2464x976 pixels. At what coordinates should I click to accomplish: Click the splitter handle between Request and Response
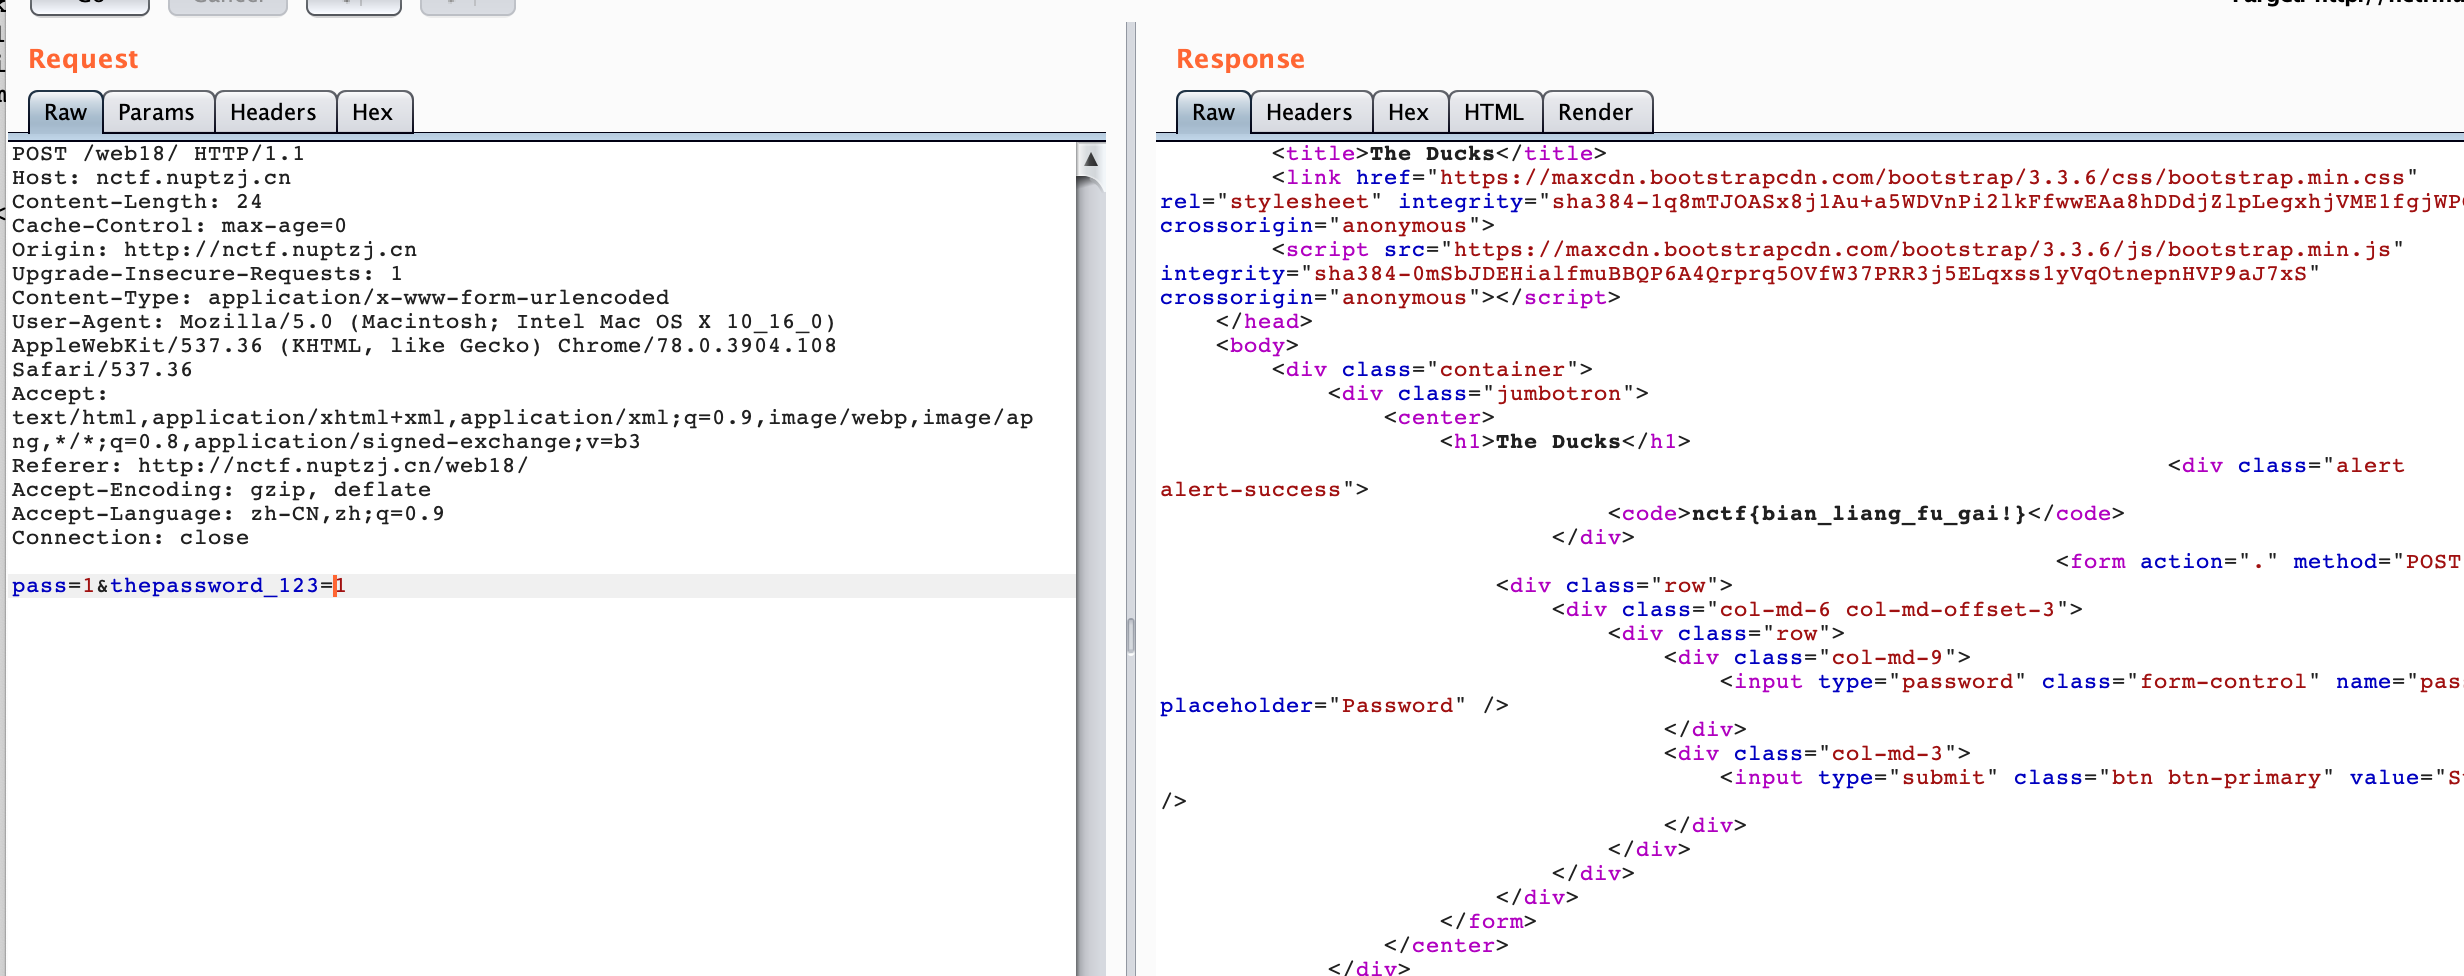[1131, 635]
